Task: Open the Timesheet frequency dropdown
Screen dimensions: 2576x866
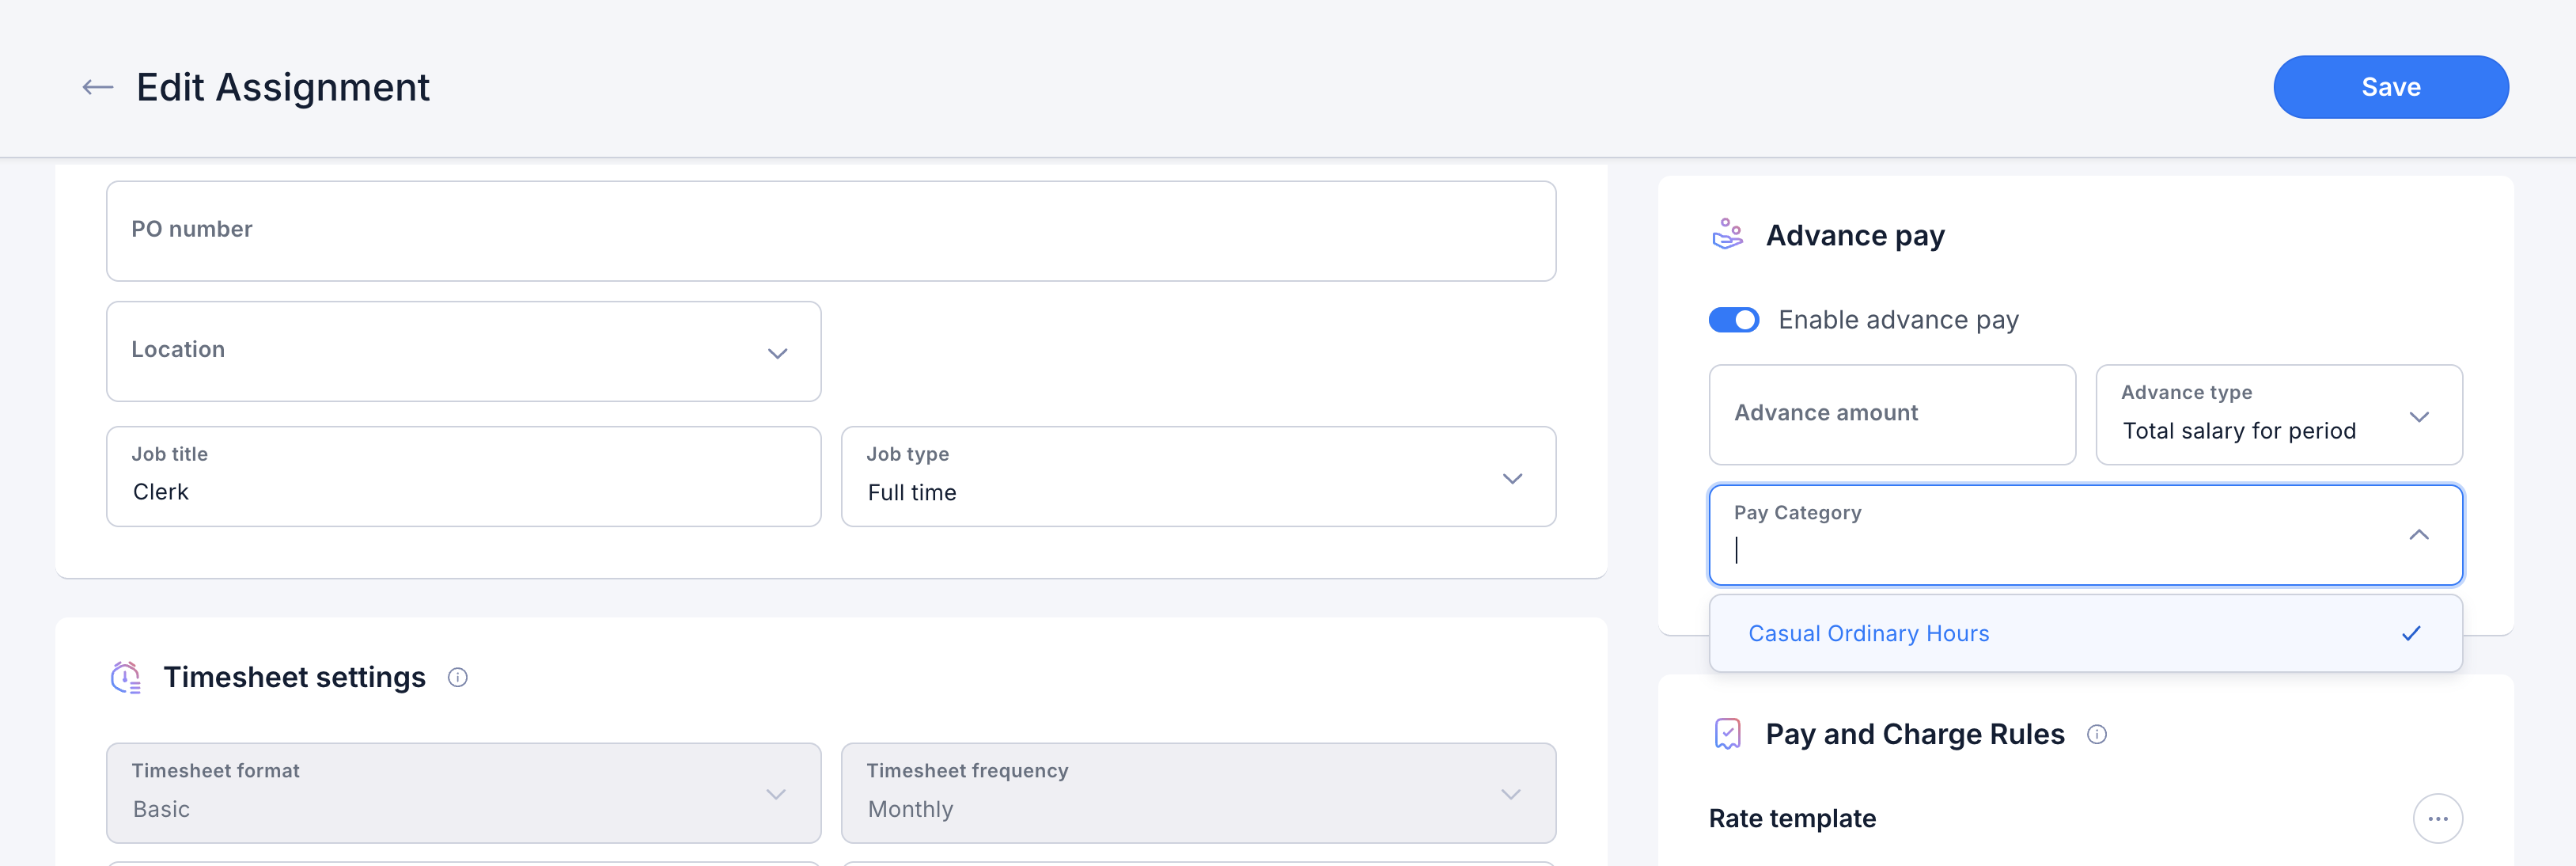Action: pos(1198,793)
